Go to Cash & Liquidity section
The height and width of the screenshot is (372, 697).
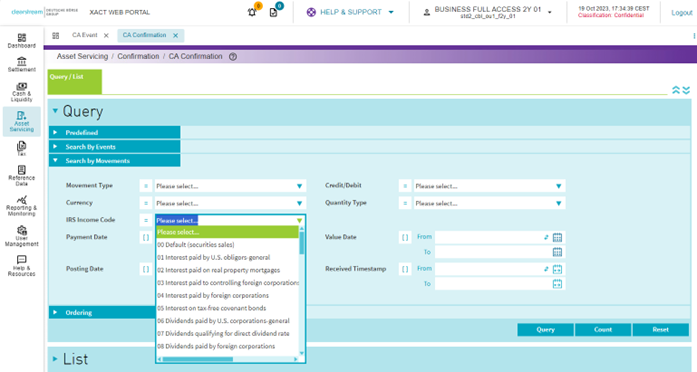(21, 92)
